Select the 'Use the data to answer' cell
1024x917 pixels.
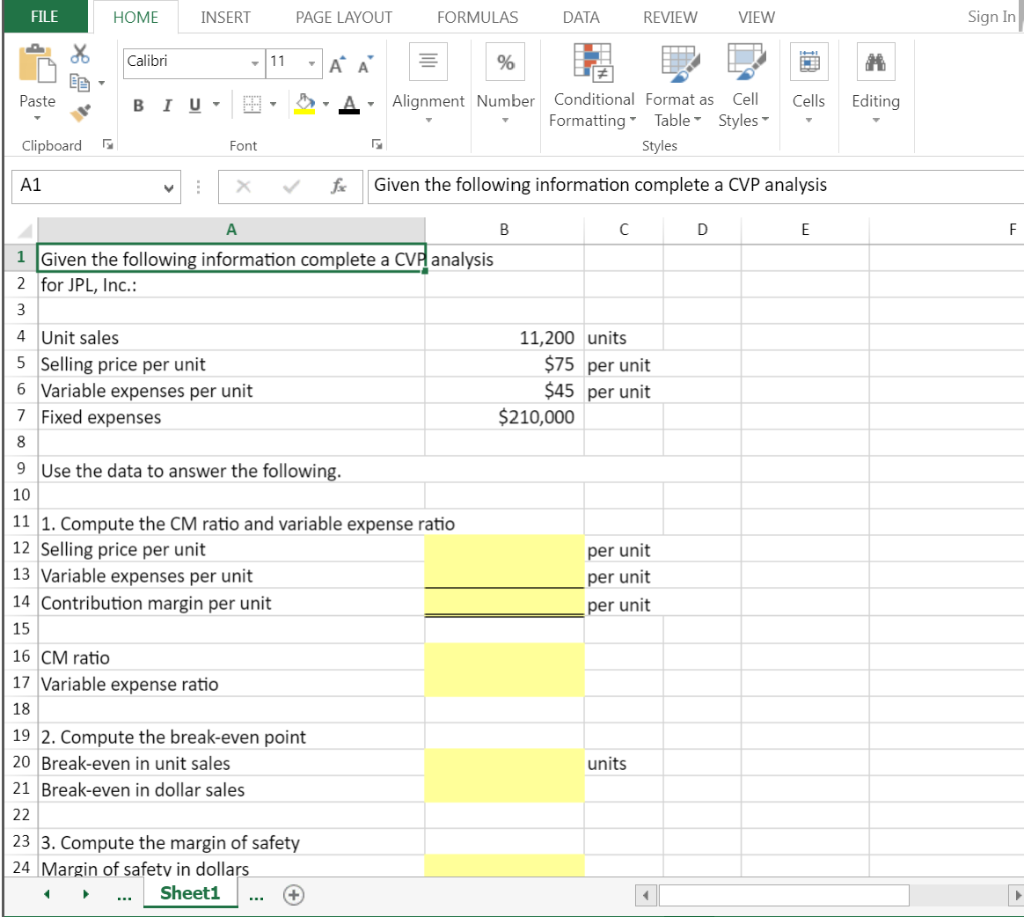(x=231, y=470)
